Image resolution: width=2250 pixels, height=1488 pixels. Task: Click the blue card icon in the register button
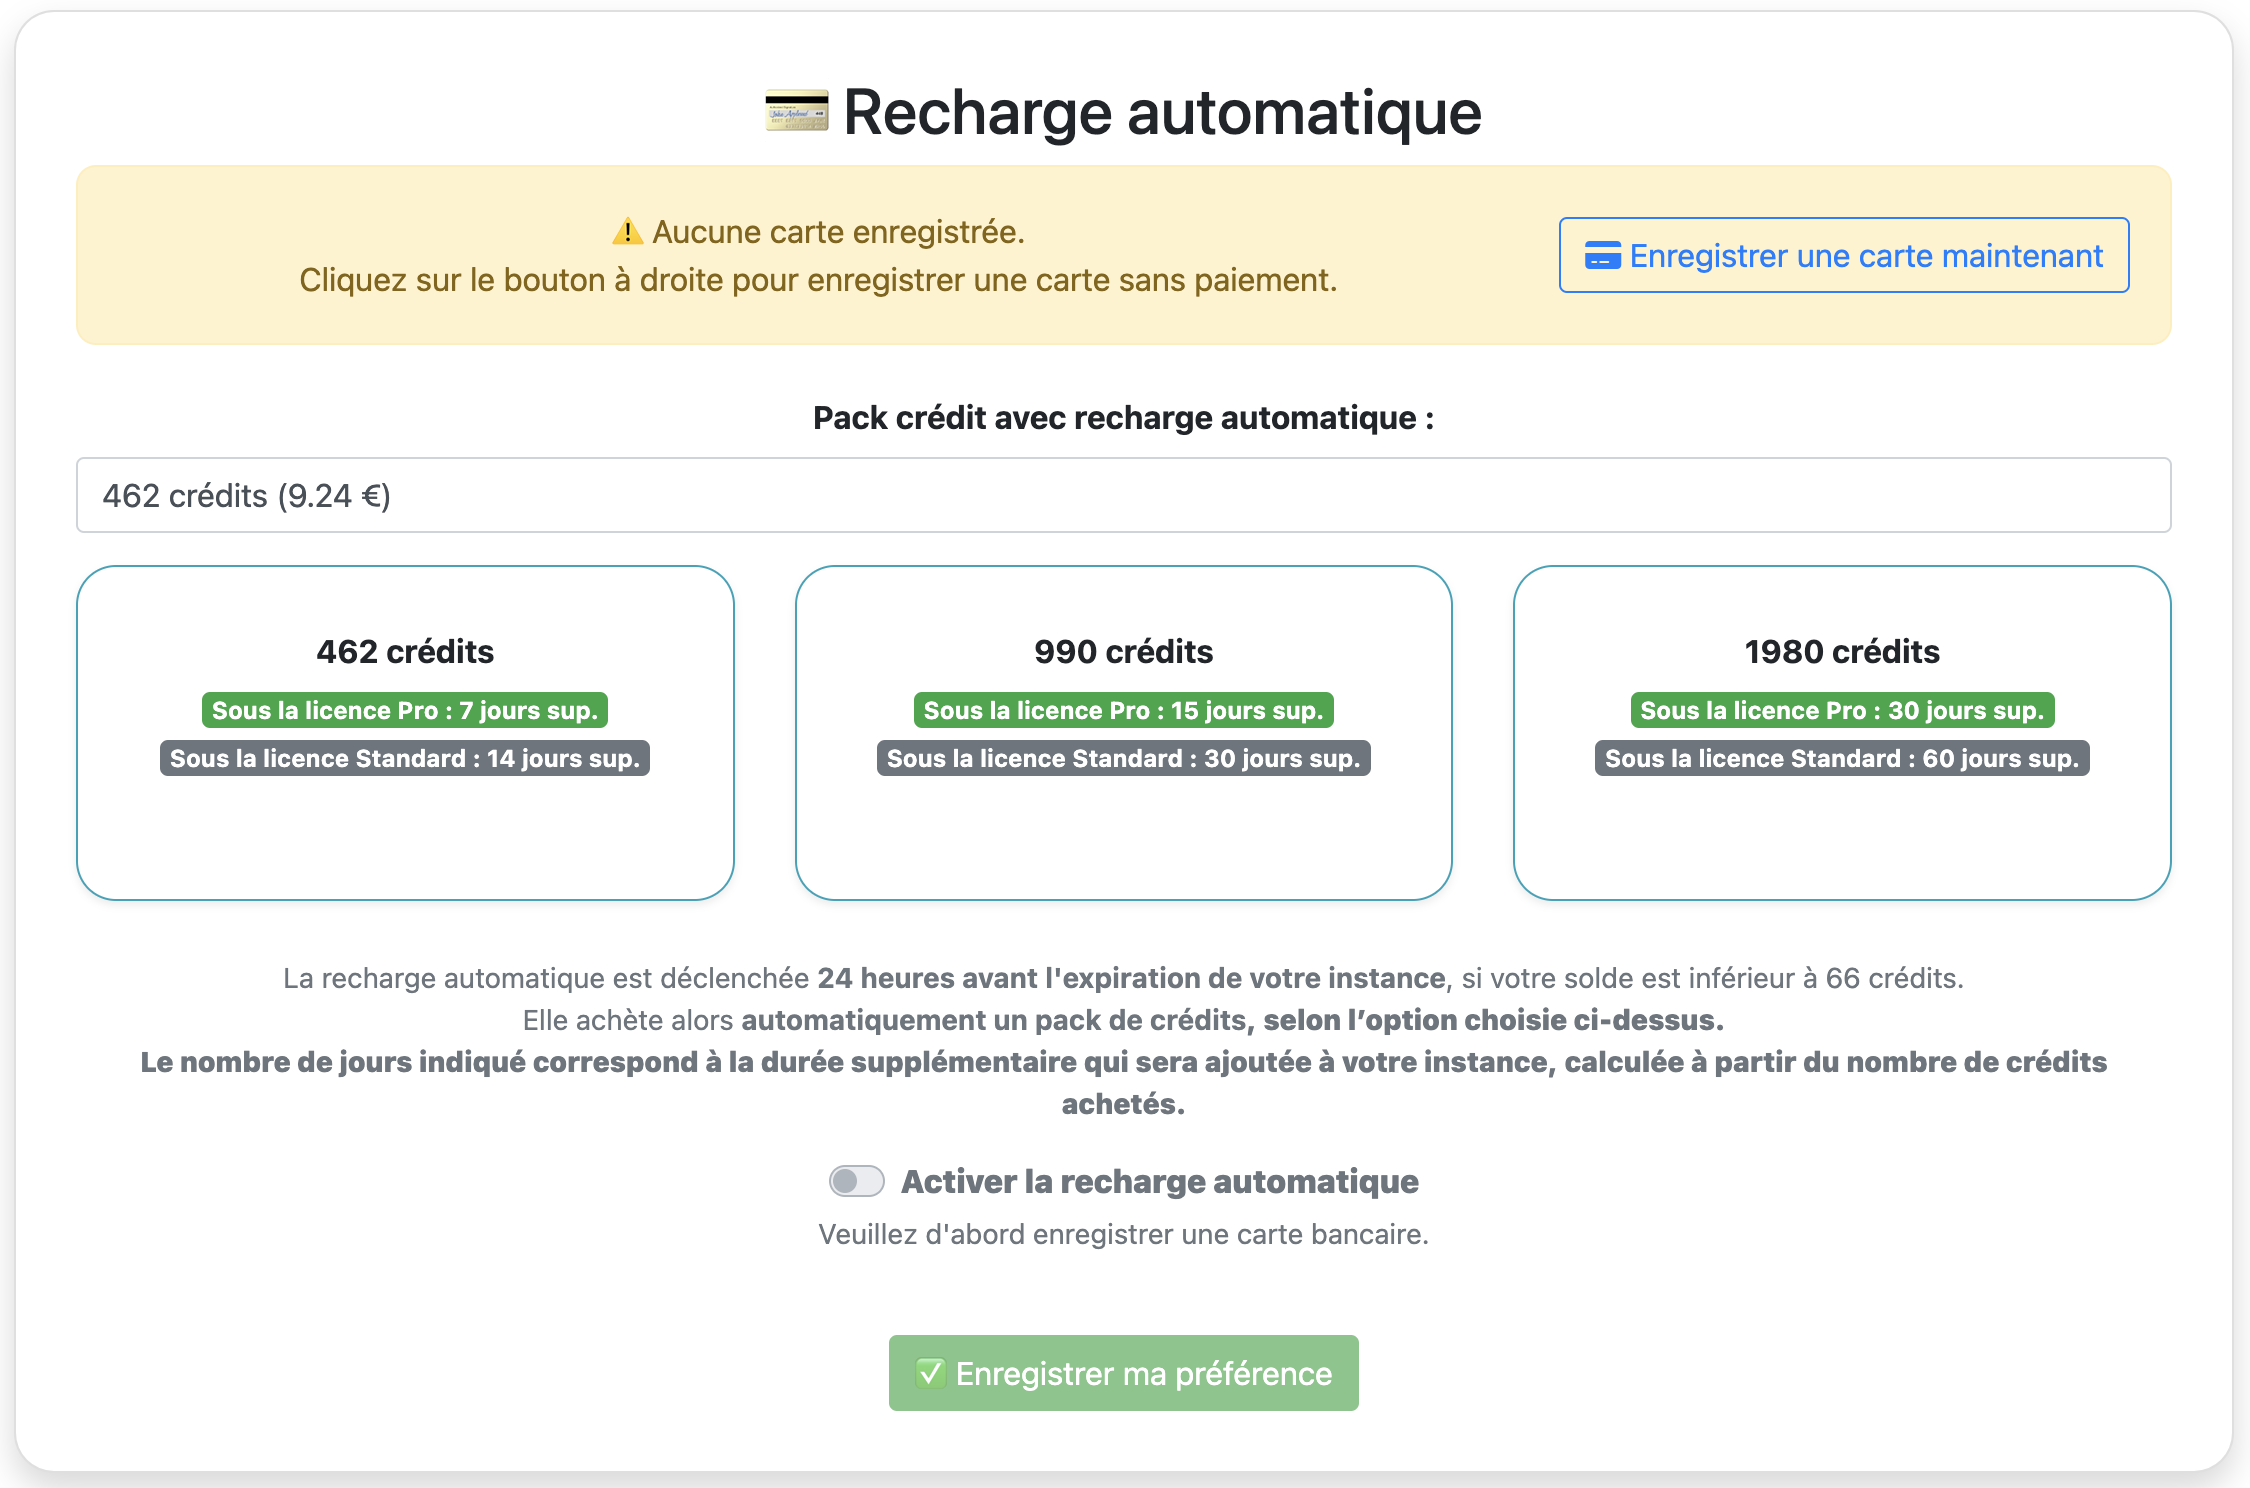(1602, 256)
